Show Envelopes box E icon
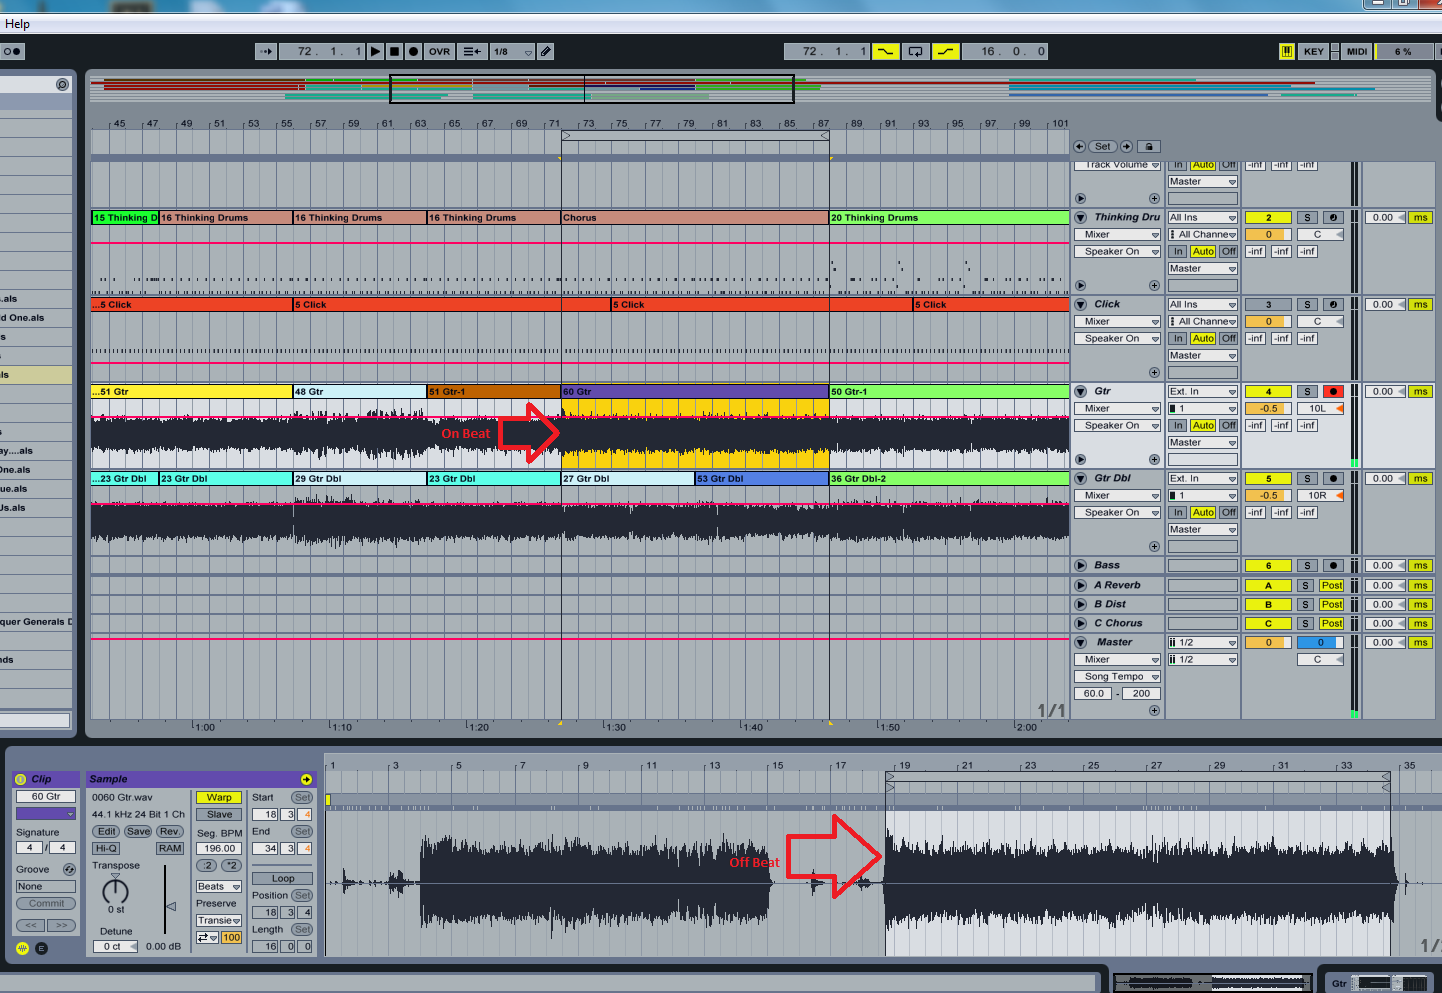Screen dimensions: 1442x993 coord(41,948)
